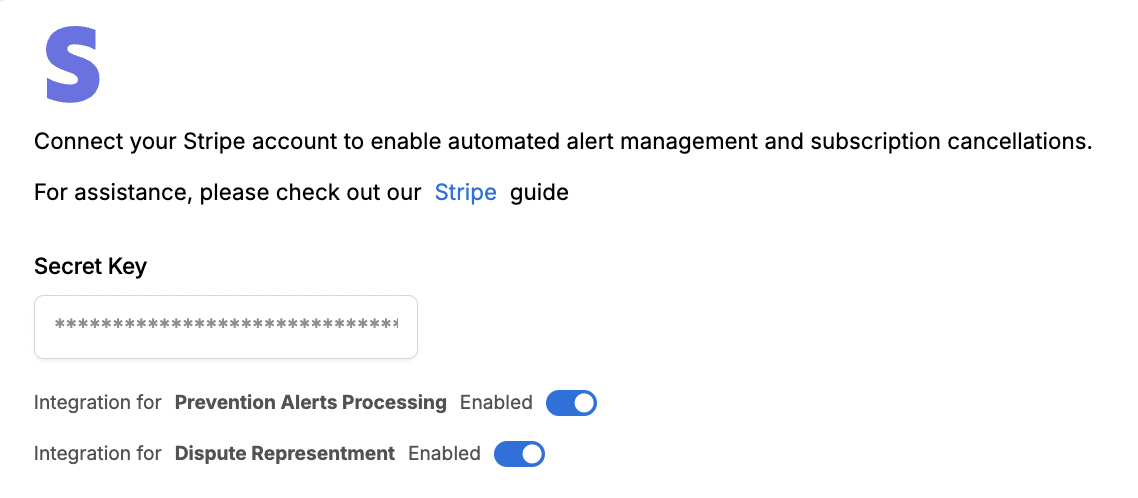1138x498 pixels.
Task: Click white knob of Prevention Alerts switch
Action: [x=584, y=402]
